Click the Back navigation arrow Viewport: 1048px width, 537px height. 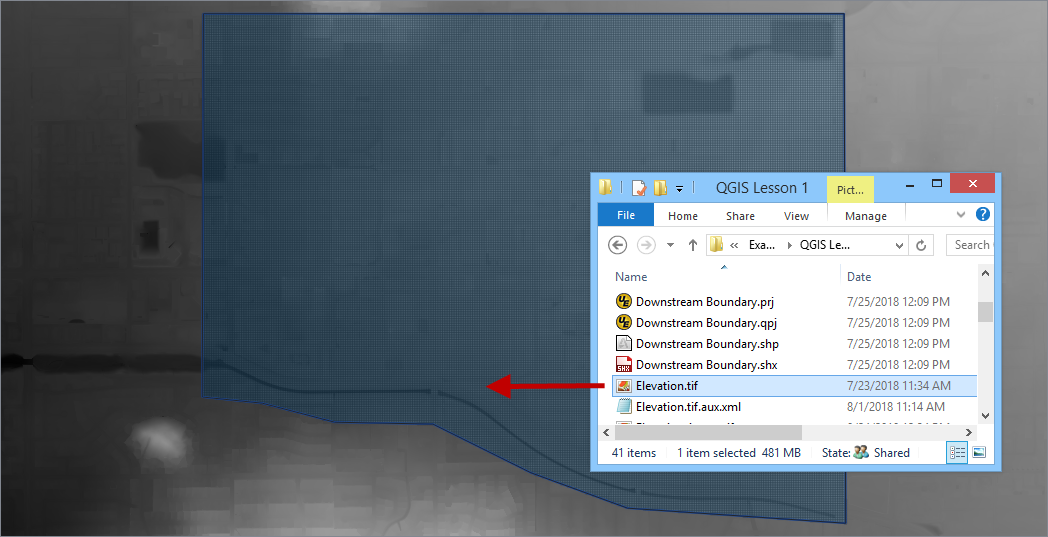point(618,245)
